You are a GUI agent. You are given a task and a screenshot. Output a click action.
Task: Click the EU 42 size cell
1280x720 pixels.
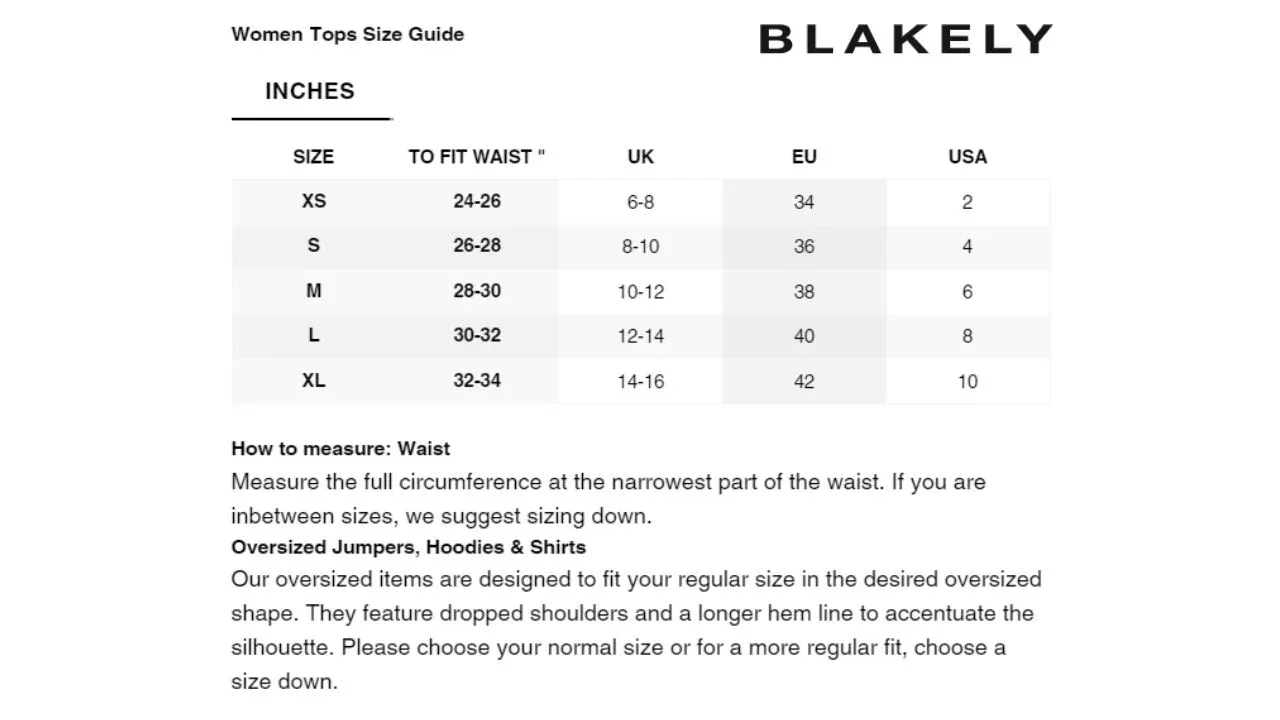pyautogui.click(x=804, y=382)
